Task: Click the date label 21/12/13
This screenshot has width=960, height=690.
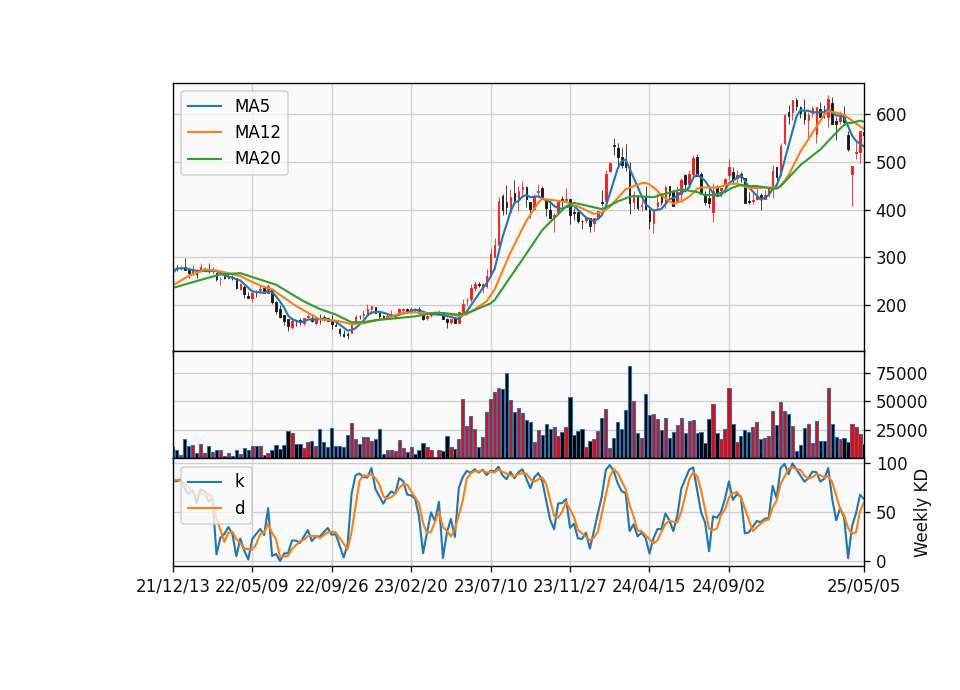Action: pos(173,586)
